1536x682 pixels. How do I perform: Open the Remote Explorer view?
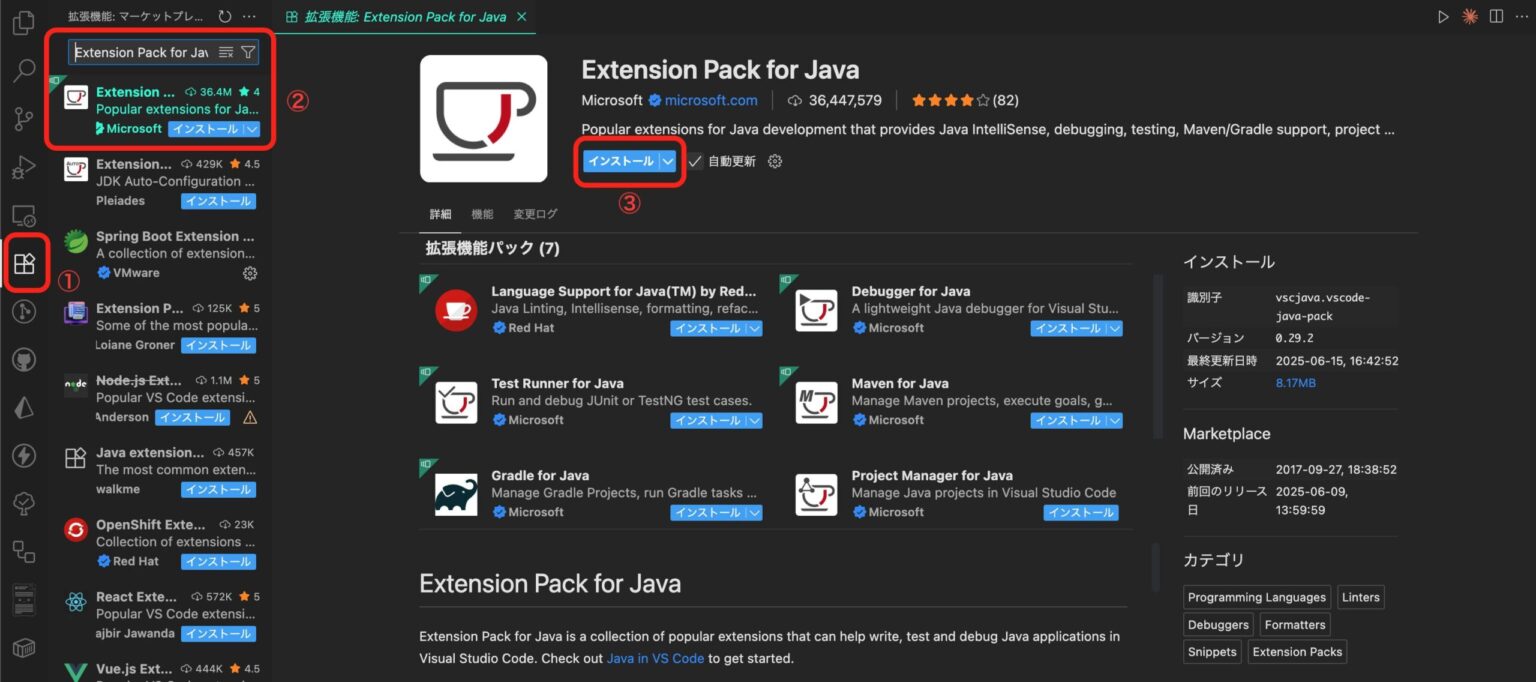click(23, 214)
